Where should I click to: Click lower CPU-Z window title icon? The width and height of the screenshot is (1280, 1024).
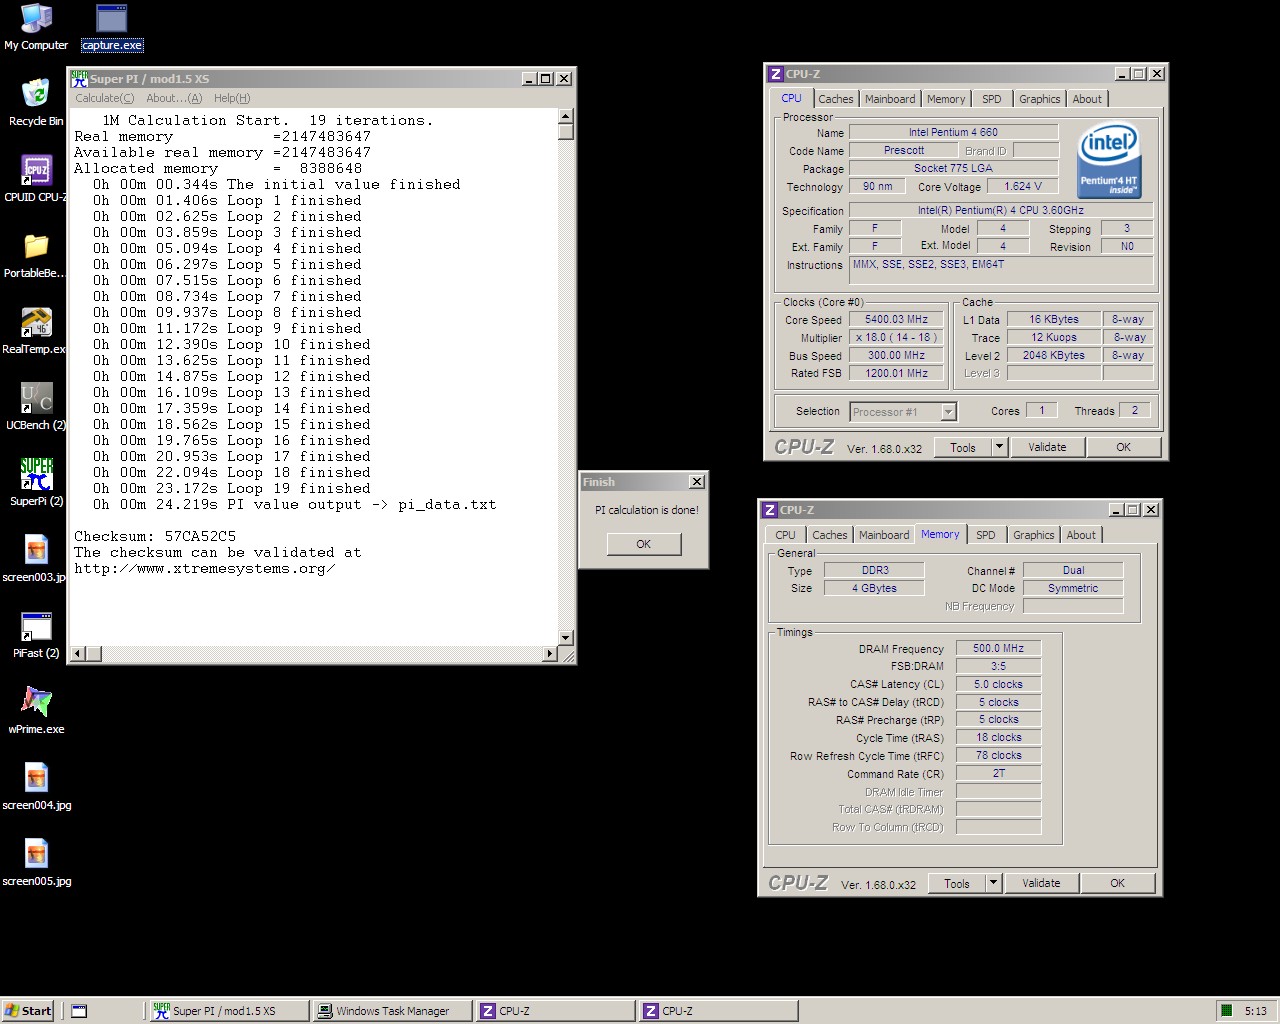(769, 510)
